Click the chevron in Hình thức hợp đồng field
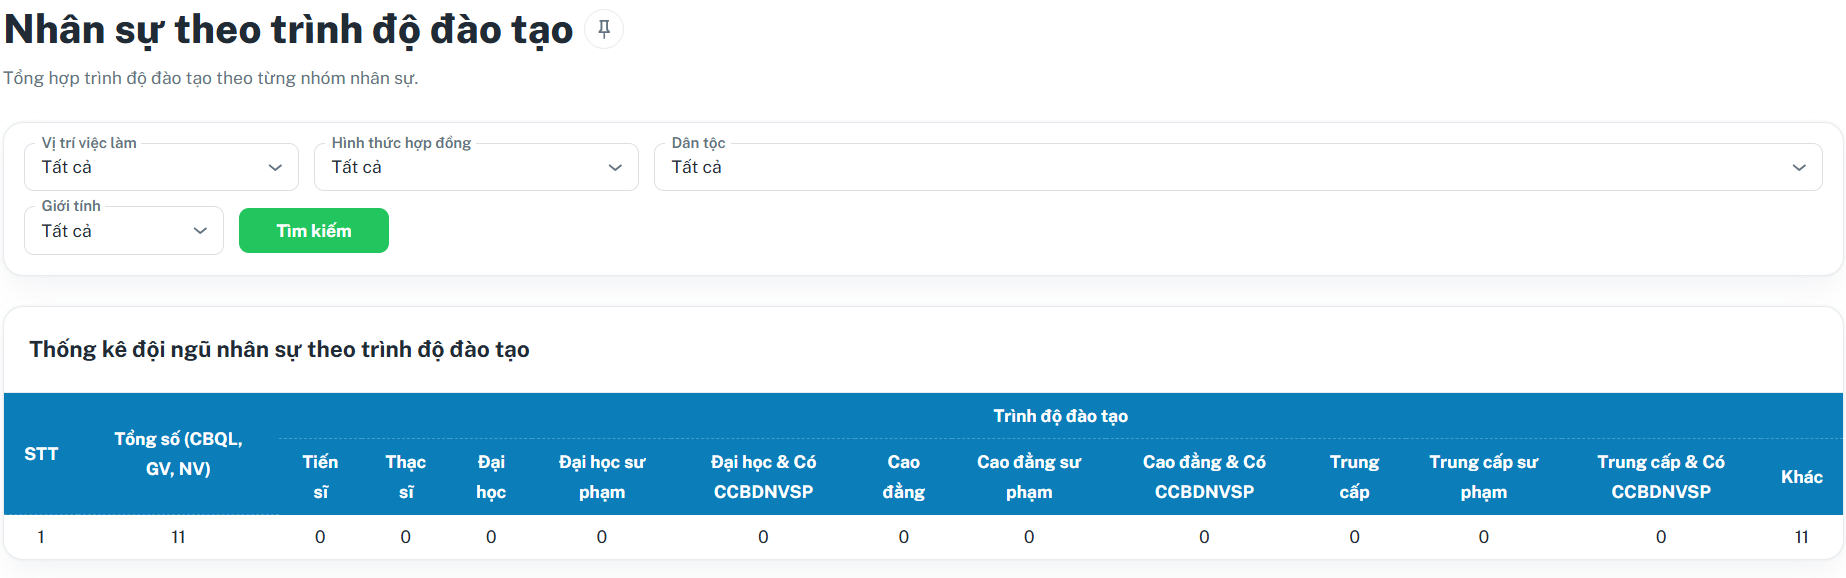The image size is (1846, 578). 615,168
